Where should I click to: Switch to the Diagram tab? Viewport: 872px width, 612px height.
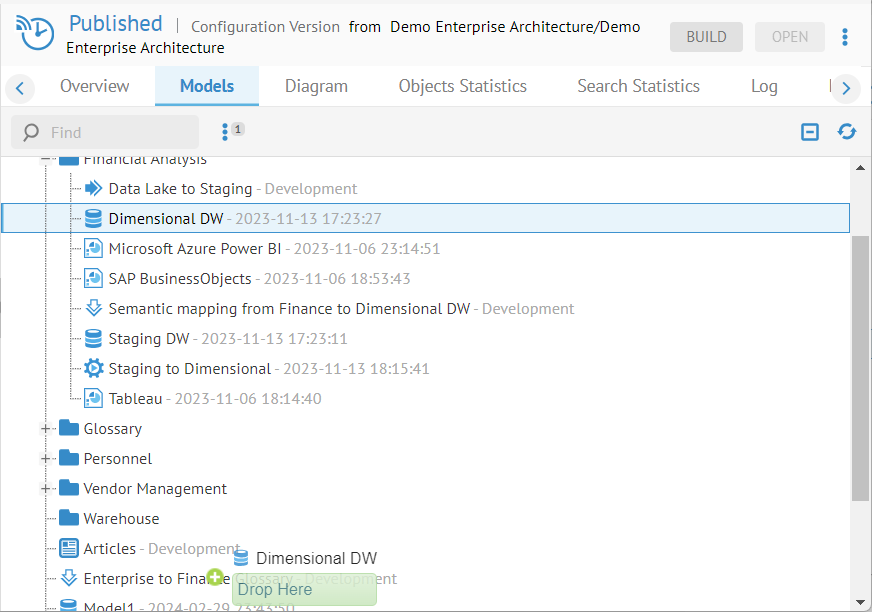click(x=316, y=86)
